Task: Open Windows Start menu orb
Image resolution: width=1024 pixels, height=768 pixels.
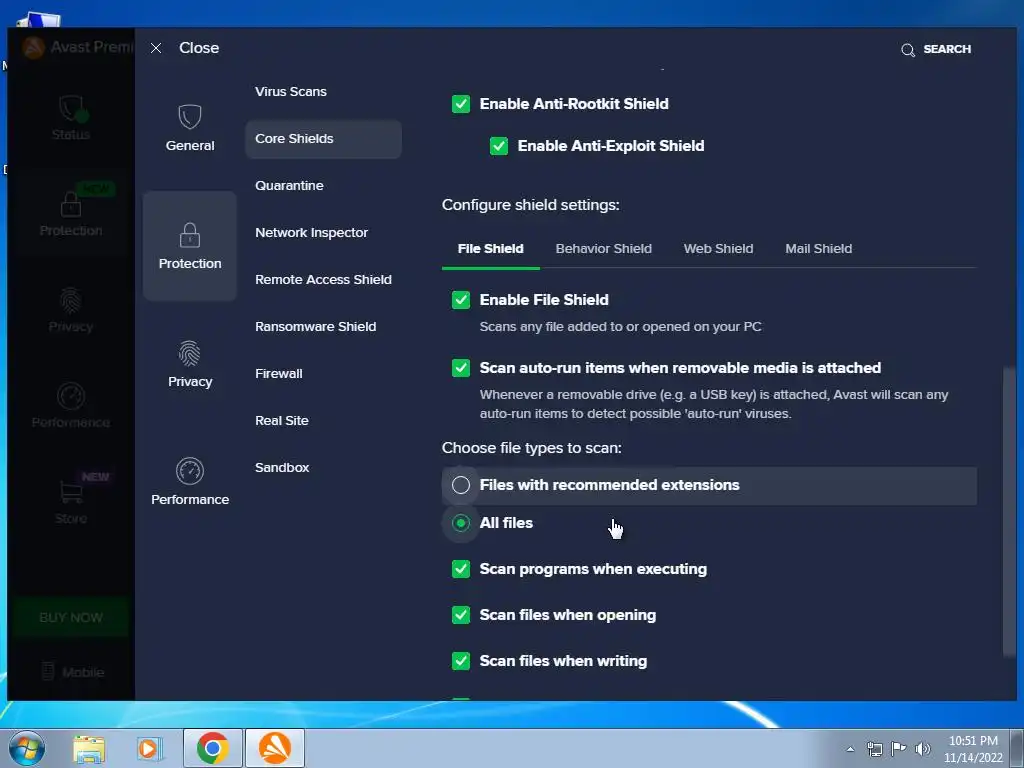Action: [25, 748]
